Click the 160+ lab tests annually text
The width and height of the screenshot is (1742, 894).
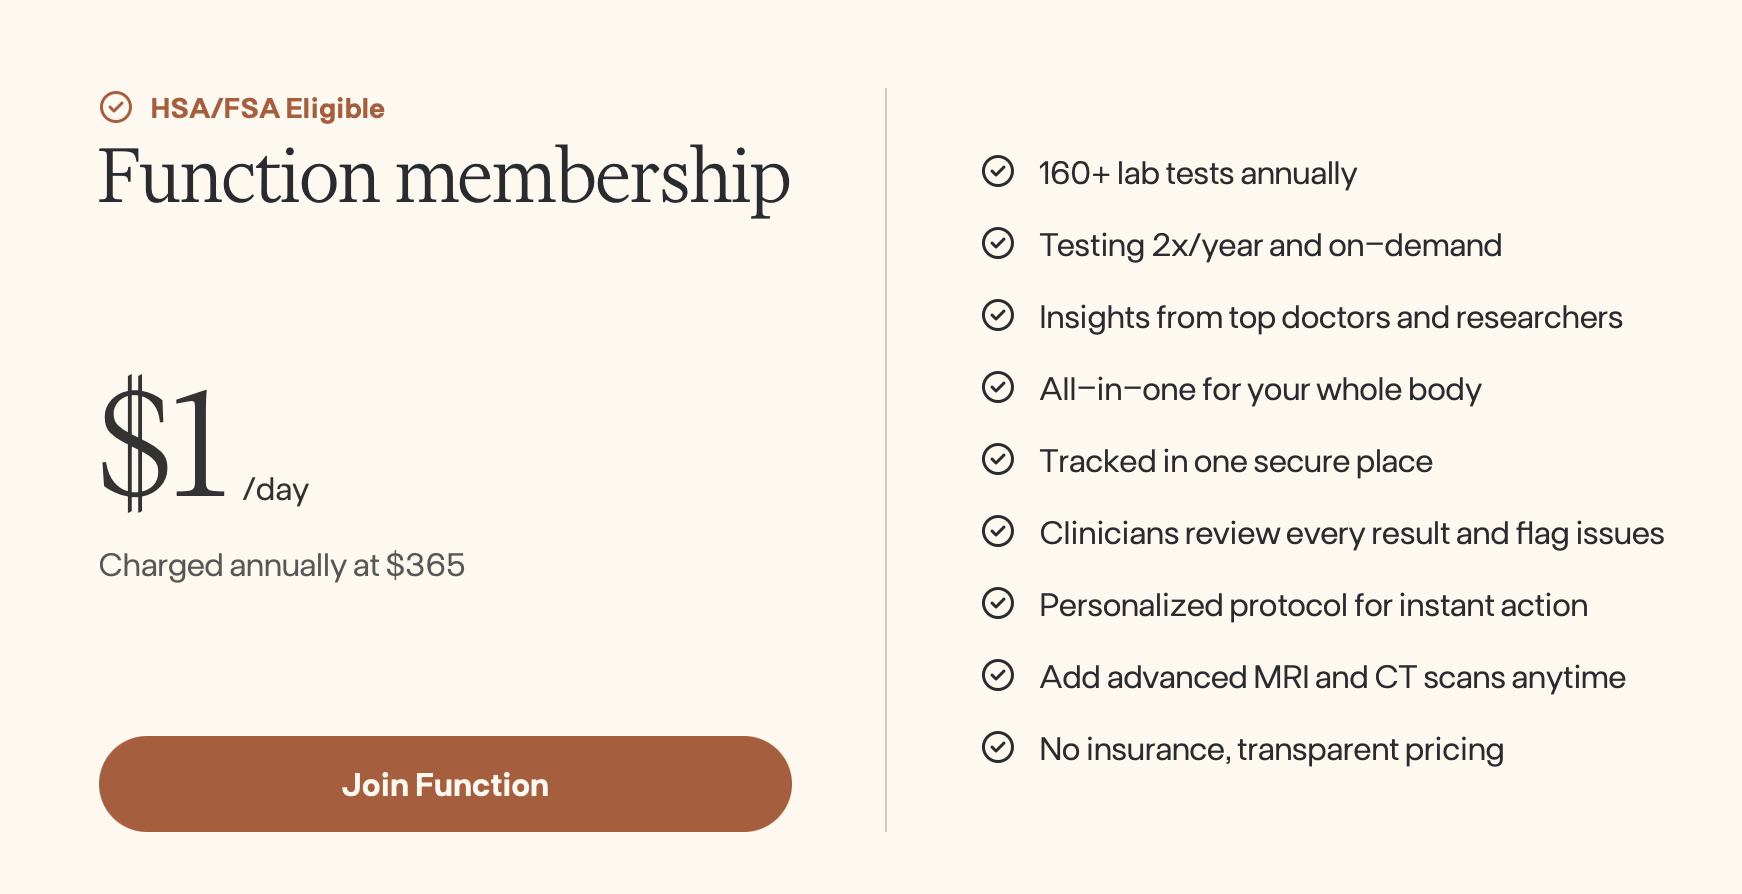tap(1198, 173)
